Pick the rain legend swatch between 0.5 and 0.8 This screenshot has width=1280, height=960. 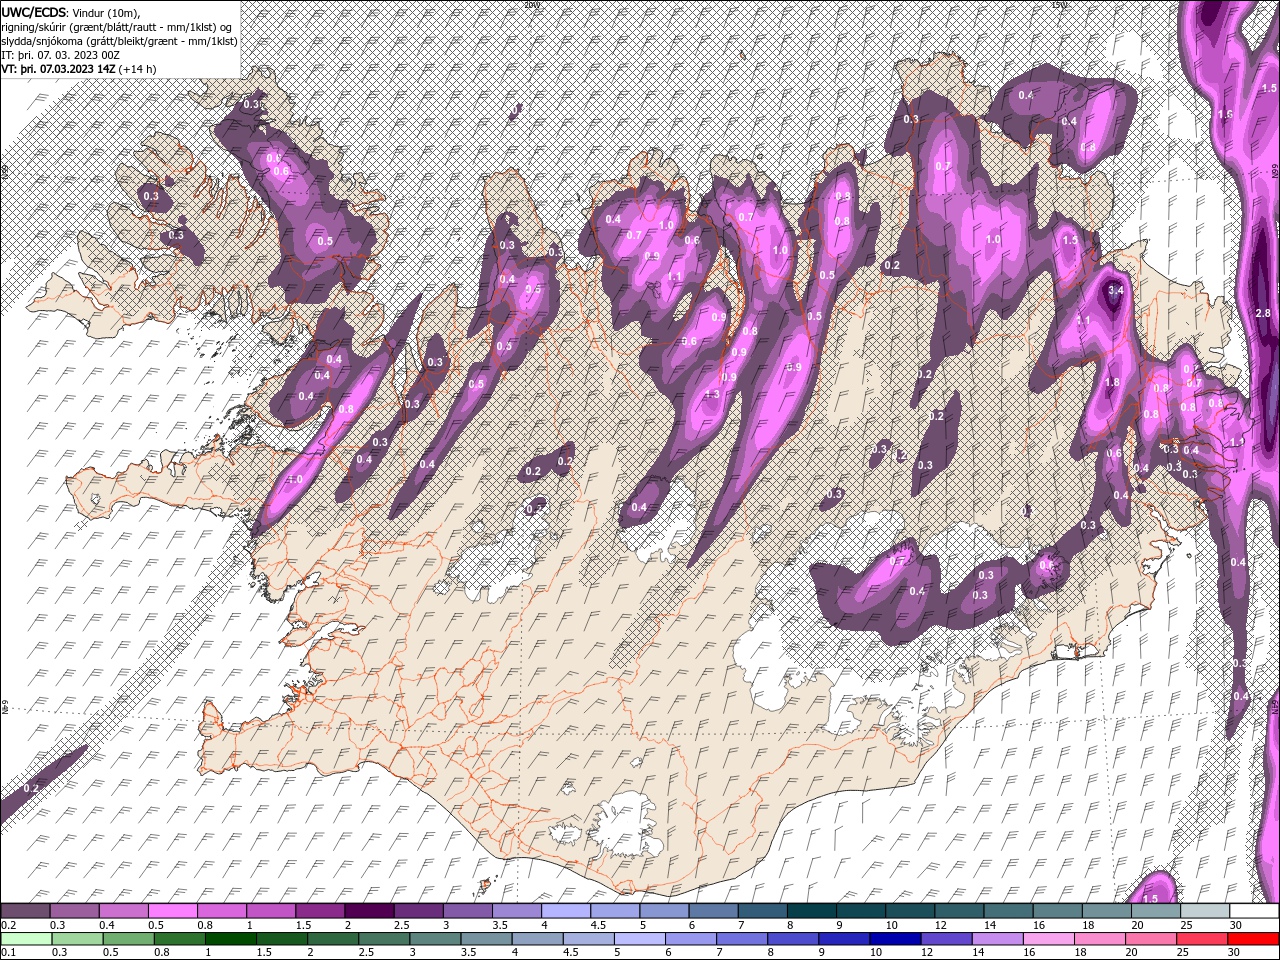coord(129,939)
